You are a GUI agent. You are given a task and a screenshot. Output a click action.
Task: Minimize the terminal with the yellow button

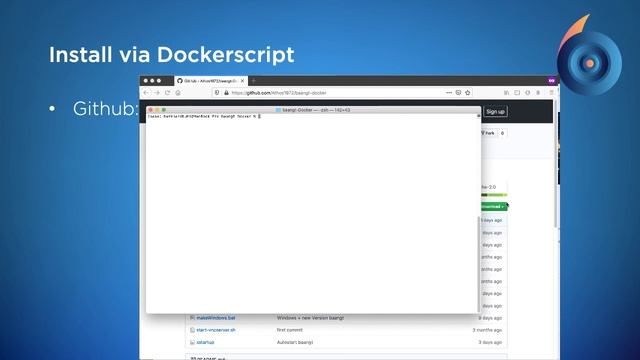[x=157, y=110]
